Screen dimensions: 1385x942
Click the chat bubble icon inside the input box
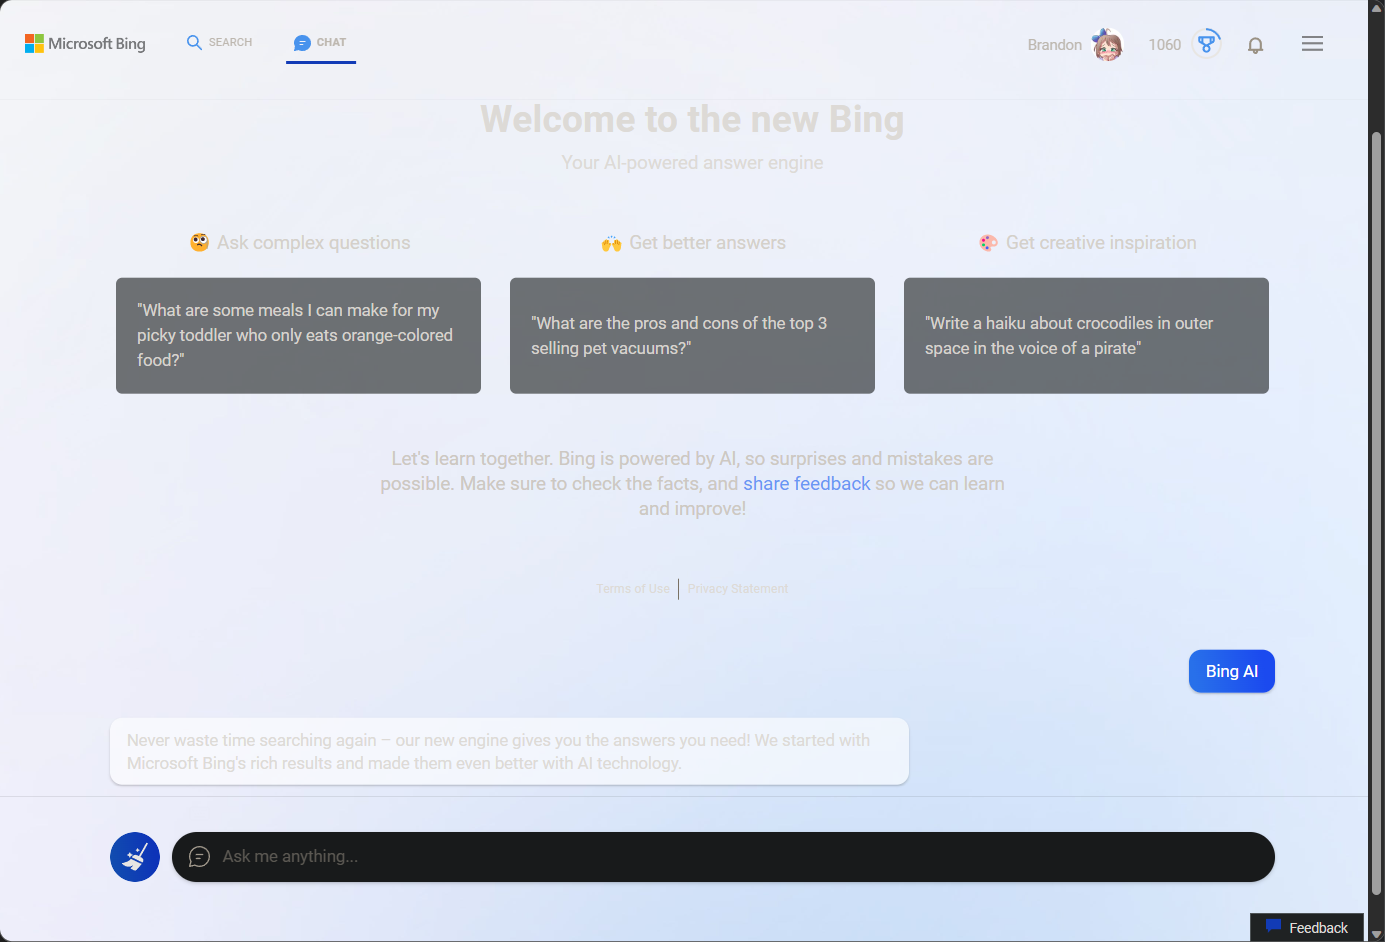pyautogui.click(x=198, y=856)
